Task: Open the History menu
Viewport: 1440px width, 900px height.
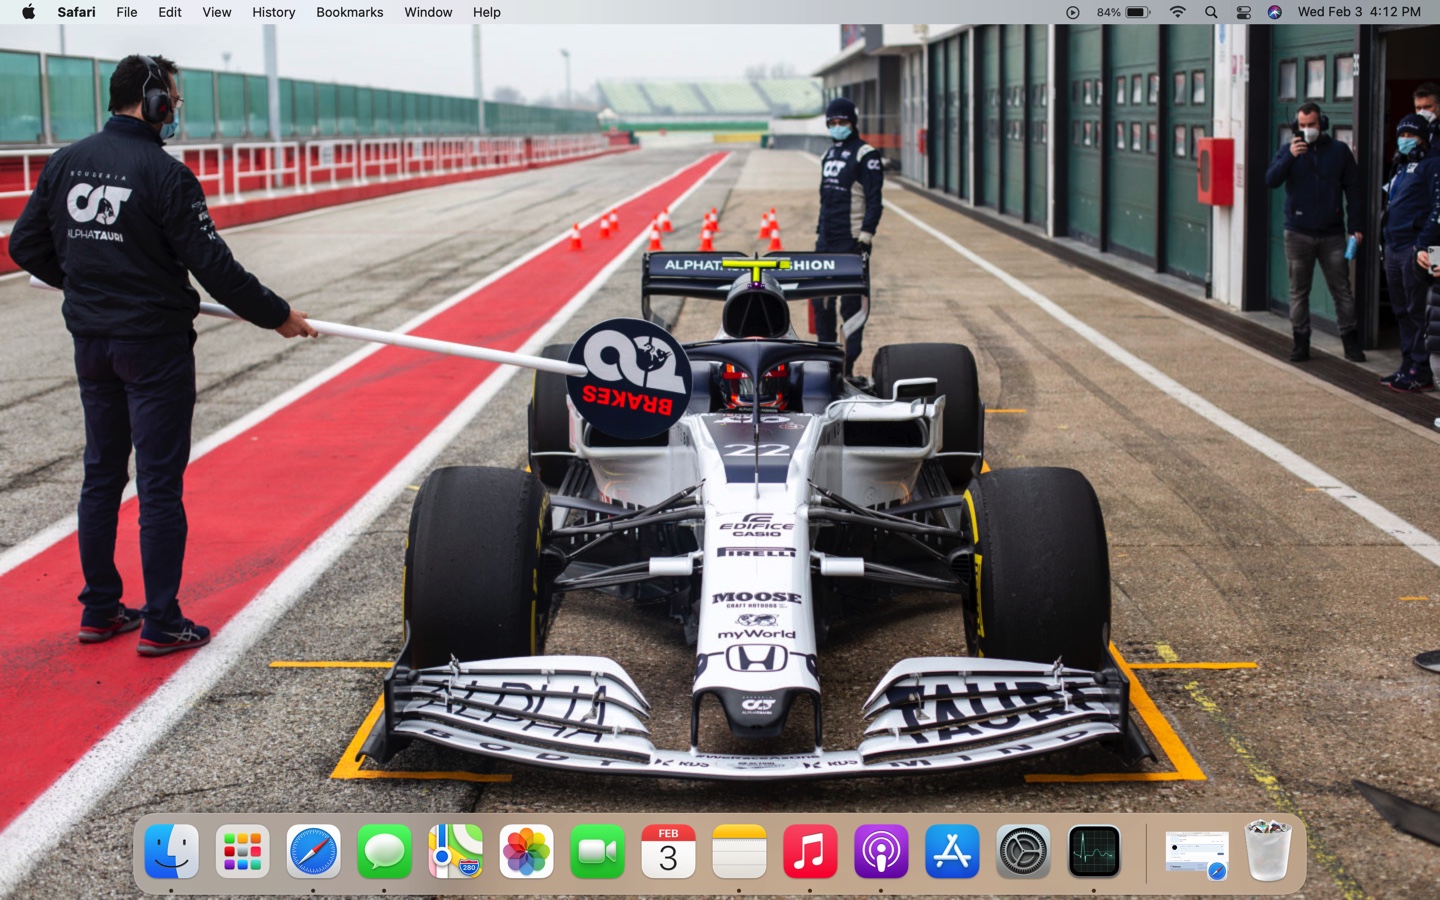Action: tap(274, 12)
